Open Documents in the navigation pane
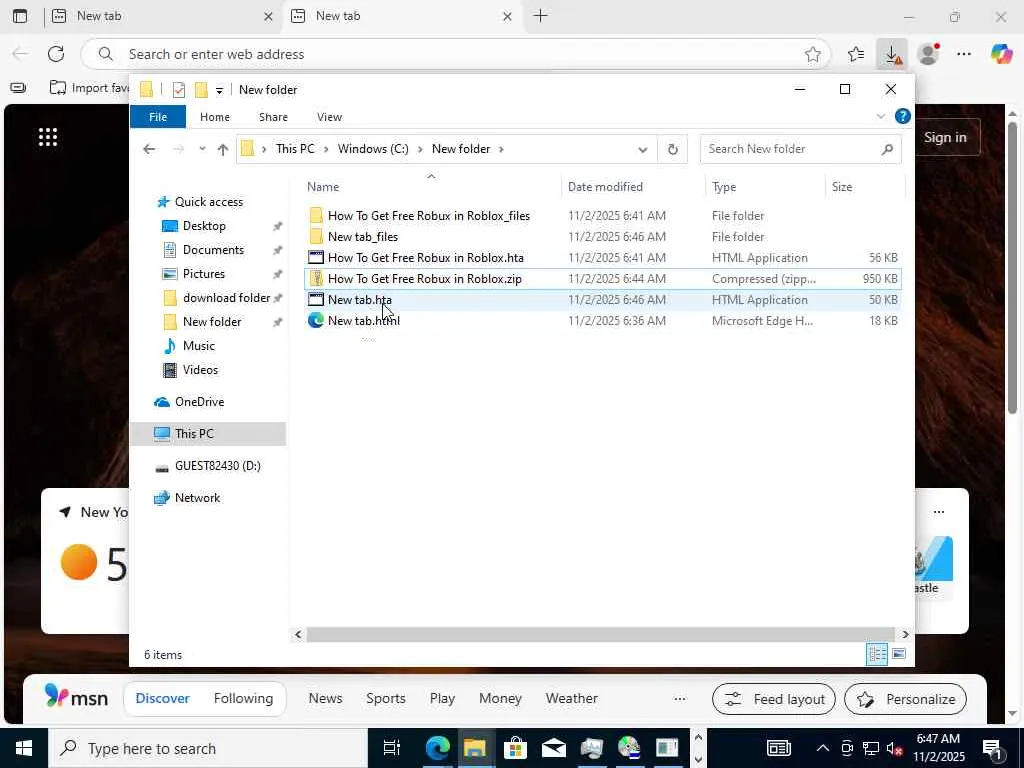This screenshot has height=768, width=1024. [x=213, y=250]
